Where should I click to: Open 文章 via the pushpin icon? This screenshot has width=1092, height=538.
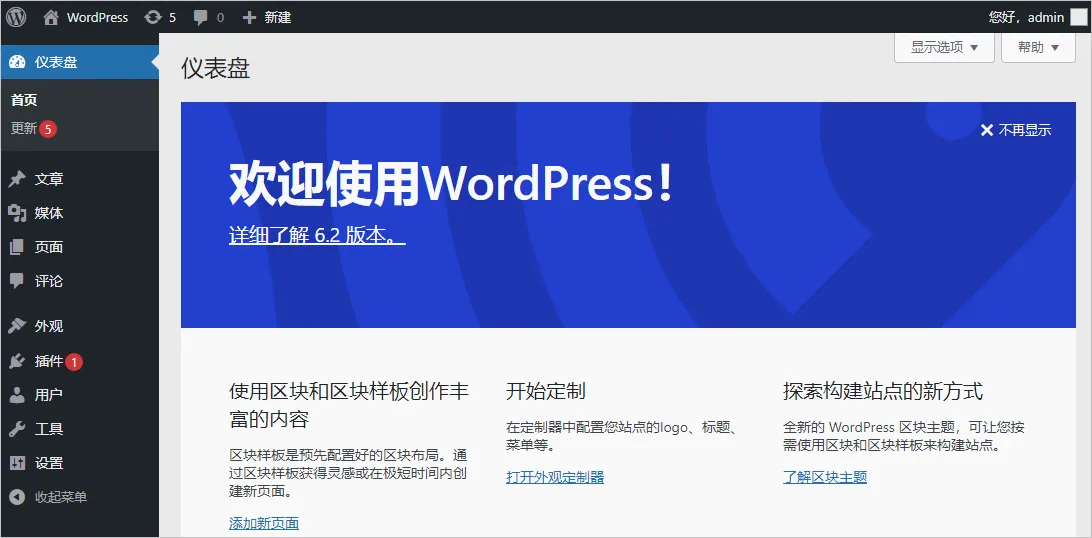[x=17, y=179]
